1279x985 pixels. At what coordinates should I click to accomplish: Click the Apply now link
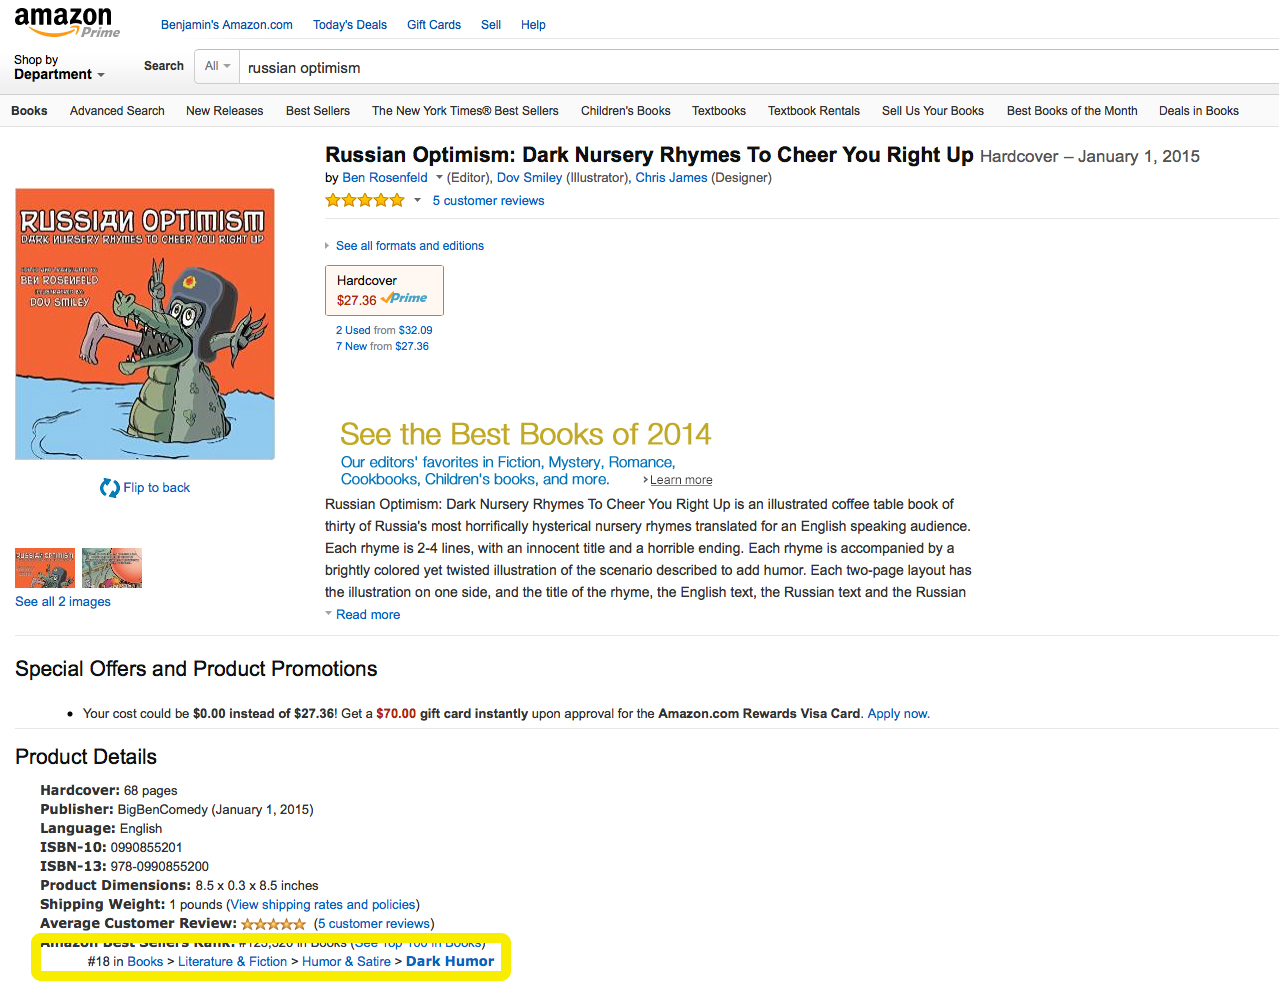tap(898, 714)
